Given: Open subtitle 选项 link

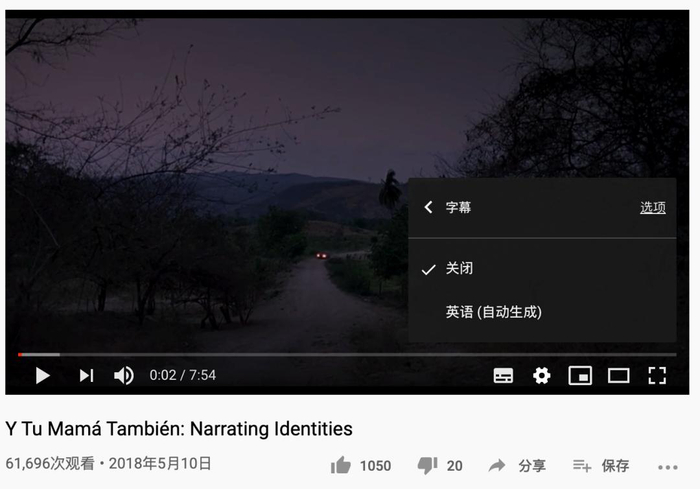Looking at the screenshot, I should tap(653, 208).
